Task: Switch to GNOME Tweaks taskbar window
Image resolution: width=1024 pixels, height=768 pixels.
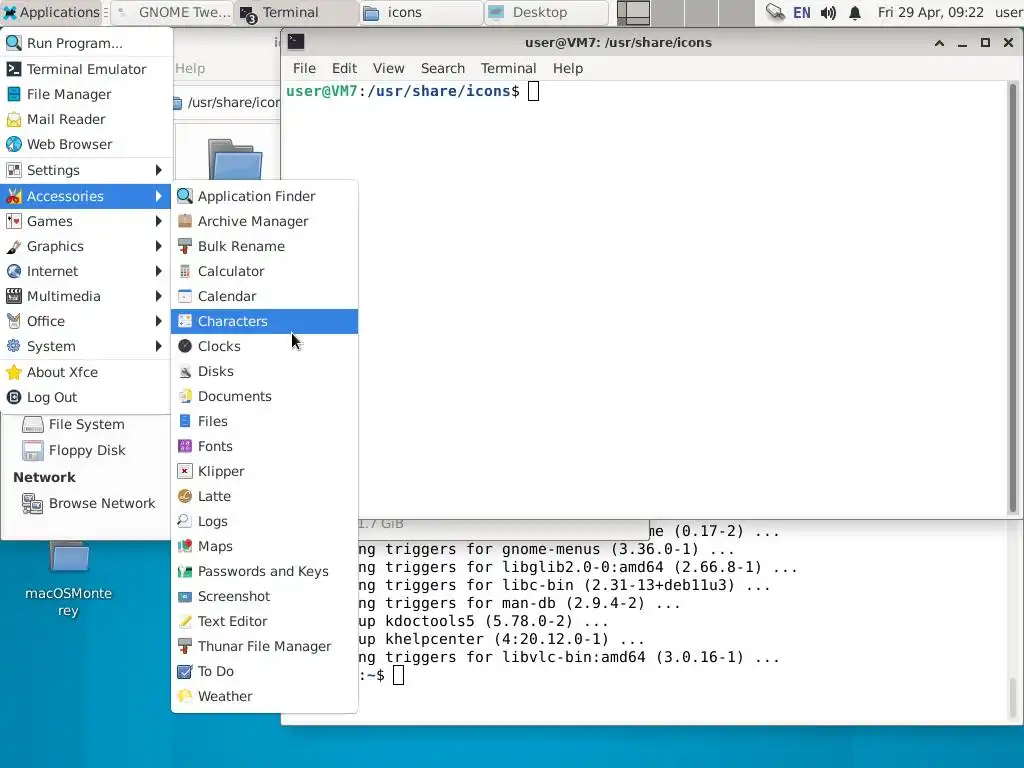Action: coord(173,12)
